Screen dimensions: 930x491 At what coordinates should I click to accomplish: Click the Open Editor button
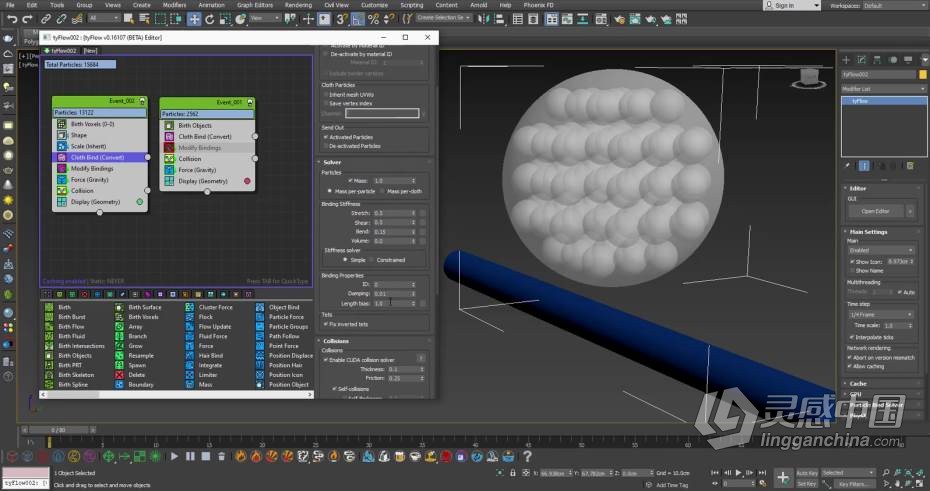[x=875, y=211]
